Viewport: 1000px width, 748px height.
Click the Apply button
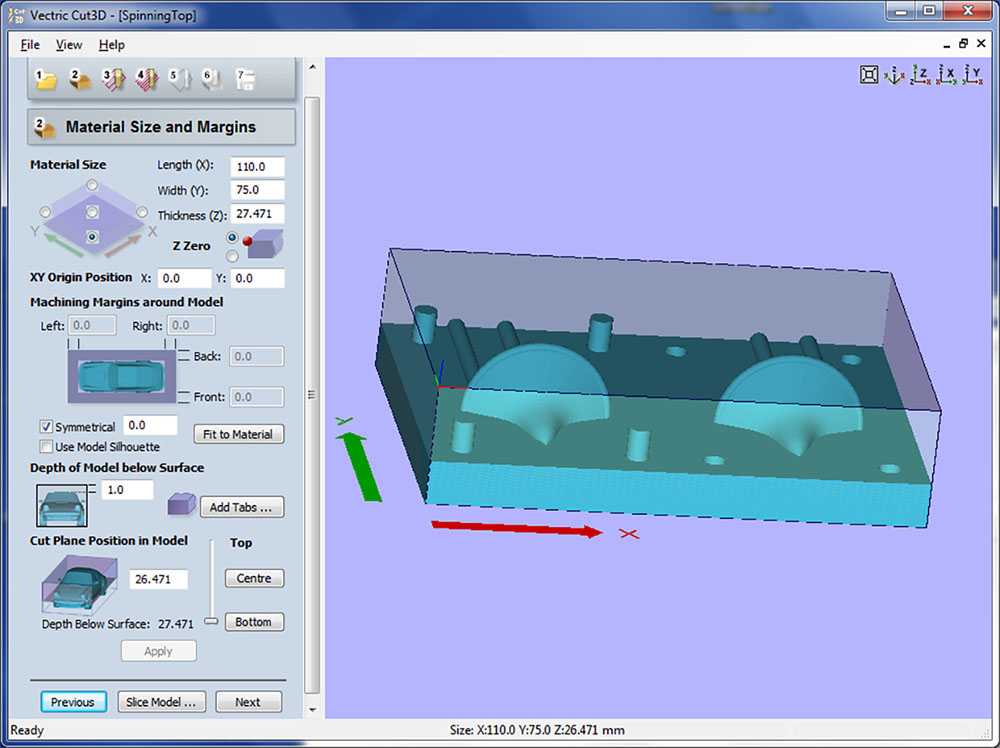(x=158, y=651)
